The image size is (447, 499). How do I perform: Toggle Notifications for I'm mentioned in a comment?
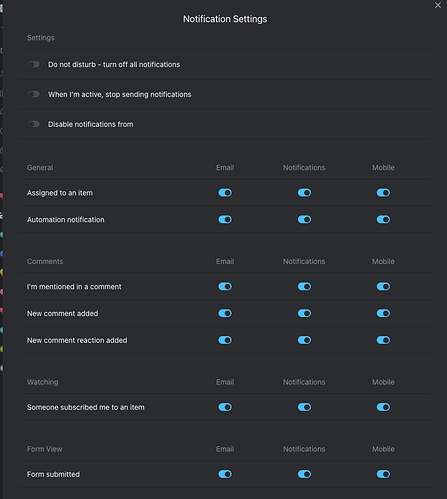(304, 286)
